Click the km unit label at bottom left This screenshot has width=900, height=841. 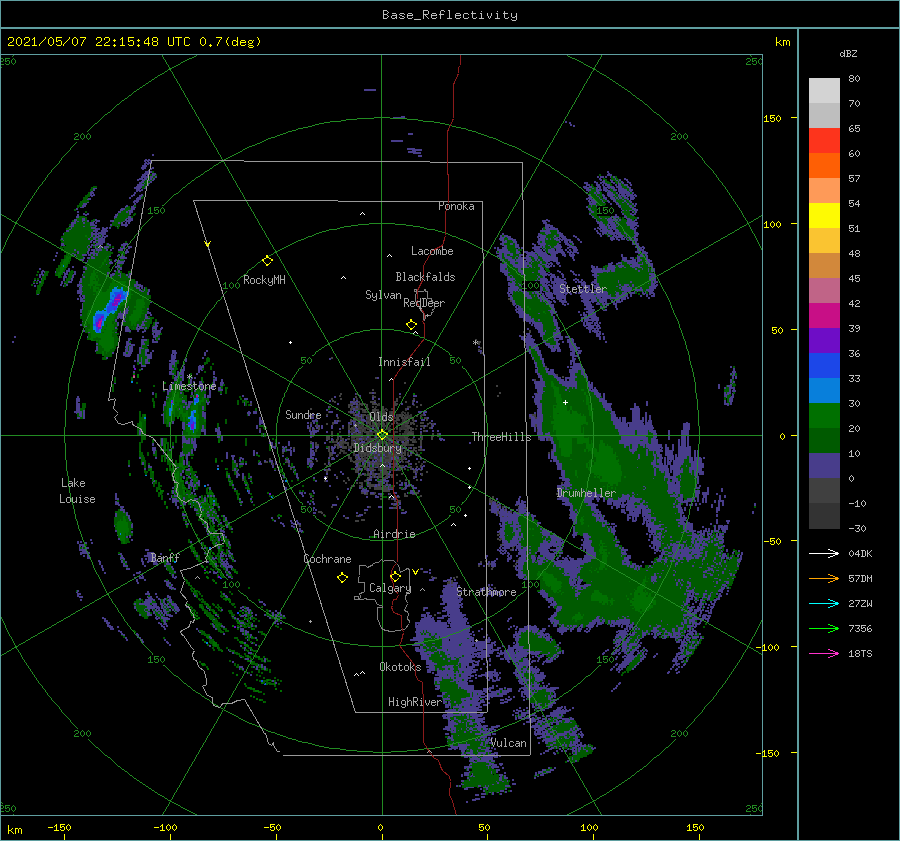(15, 830)
